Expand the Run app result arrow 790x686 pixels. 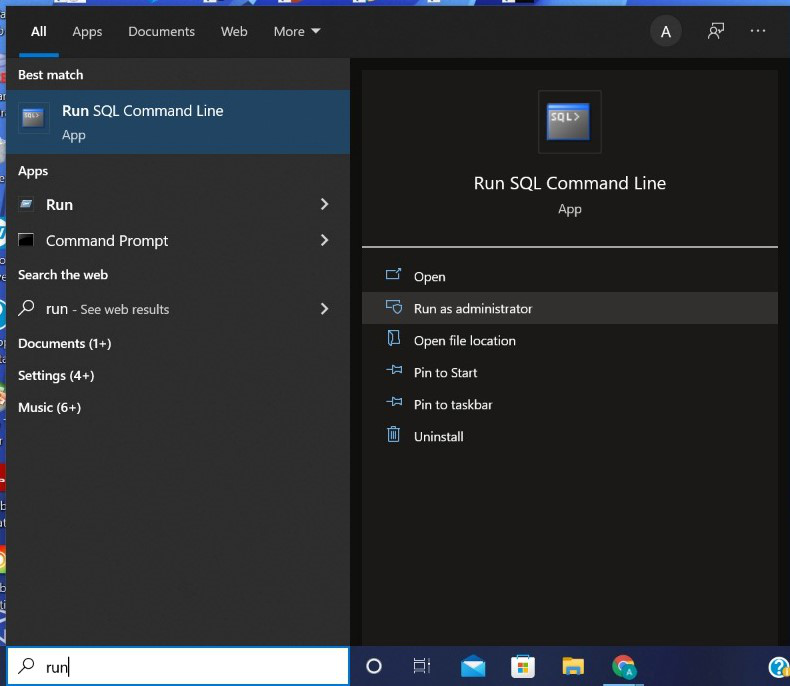324,204
